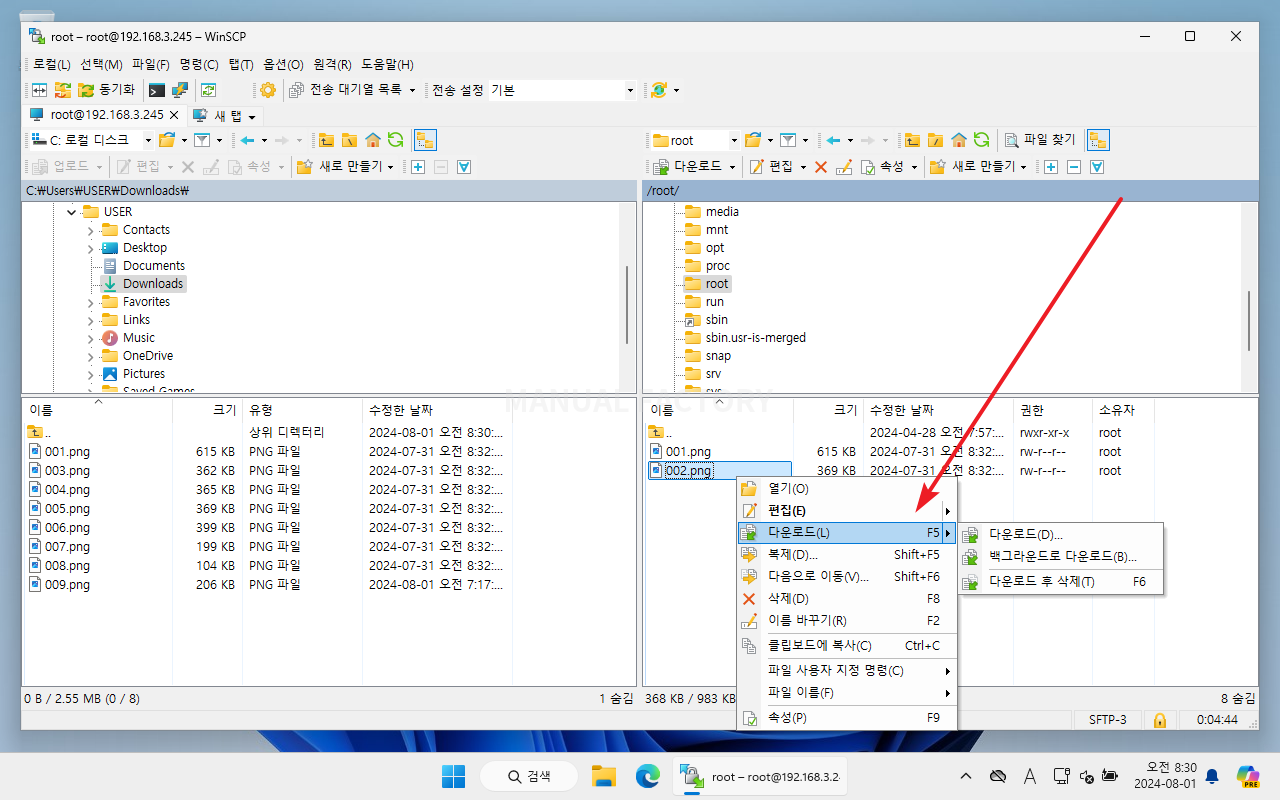This screenshot has height=800, width=1280.
Task: Go to remote home directory icon
Action: point(958,140)
